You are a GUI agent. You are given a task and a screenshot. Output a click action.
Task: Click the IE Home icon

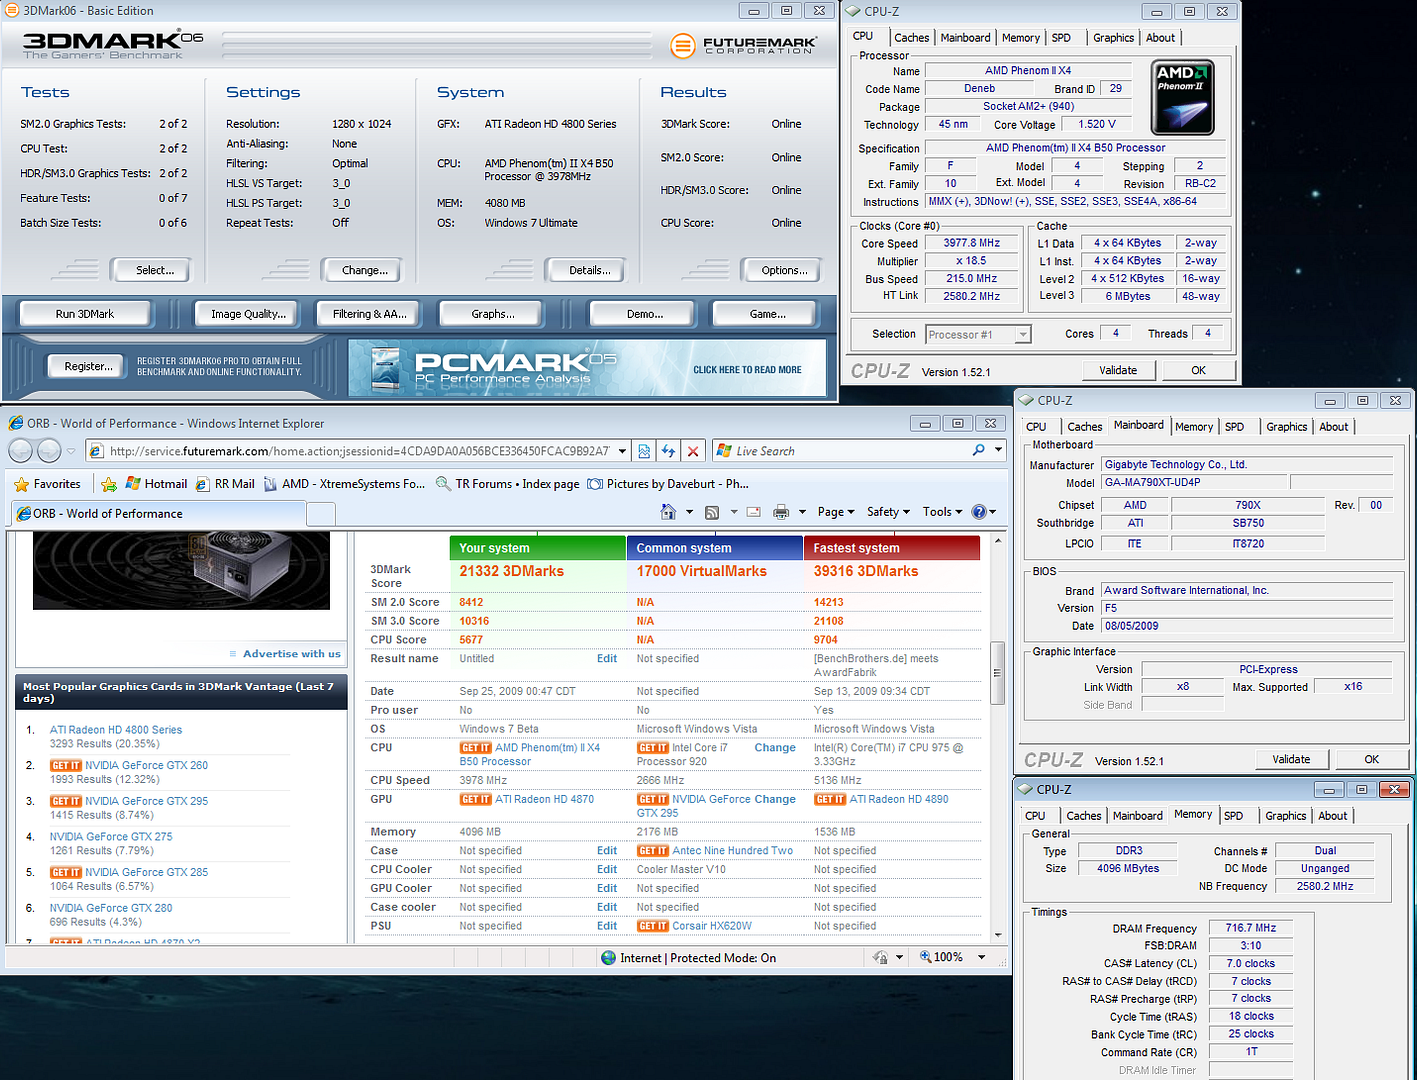pos(668,512)
